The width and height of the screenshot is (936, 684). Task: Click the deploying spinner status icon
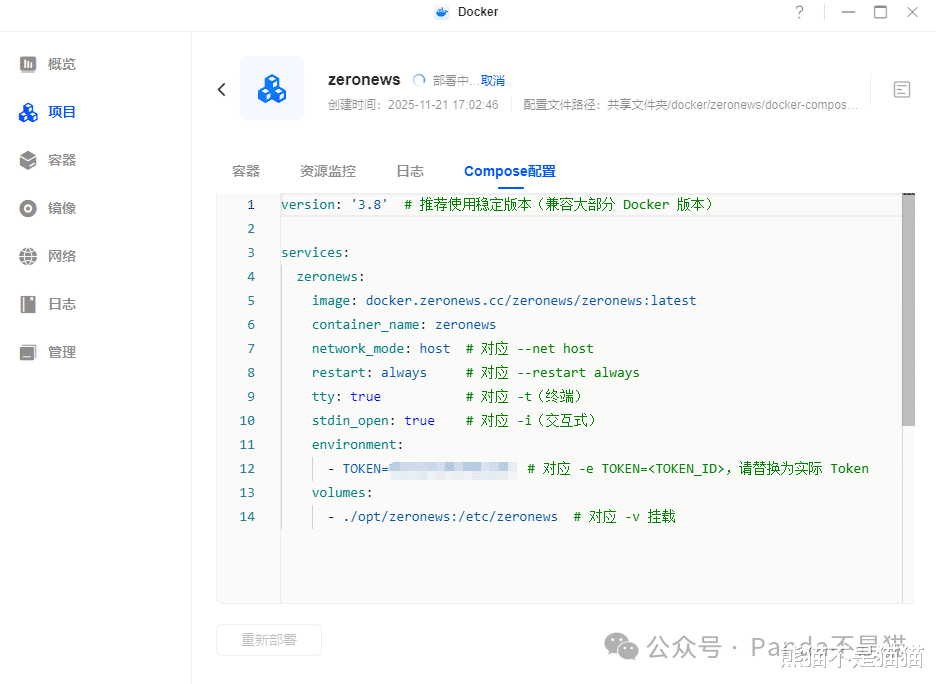pyautogui.click(x=419, y=80)
